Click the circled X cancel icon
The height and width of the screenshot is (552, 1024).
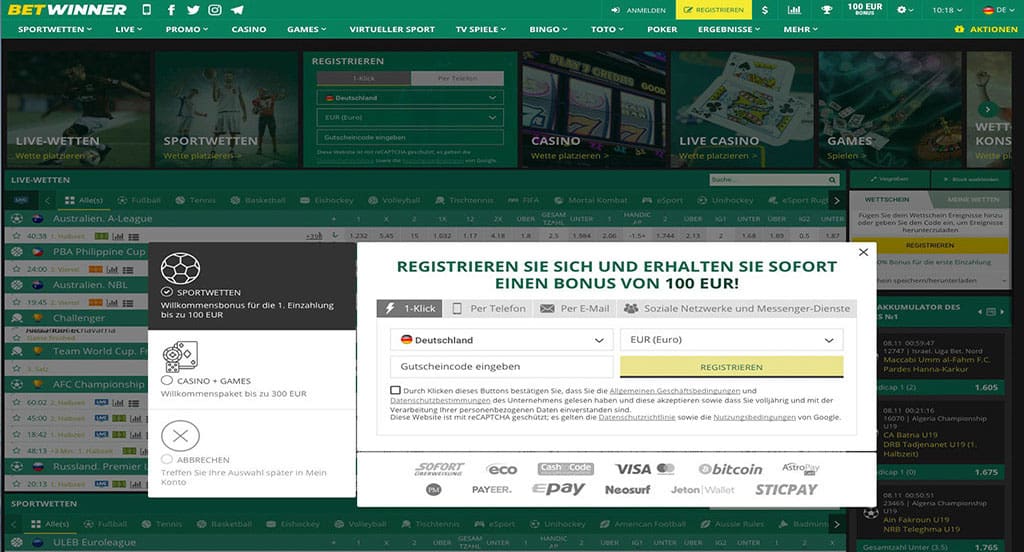[x=180, y=436]
